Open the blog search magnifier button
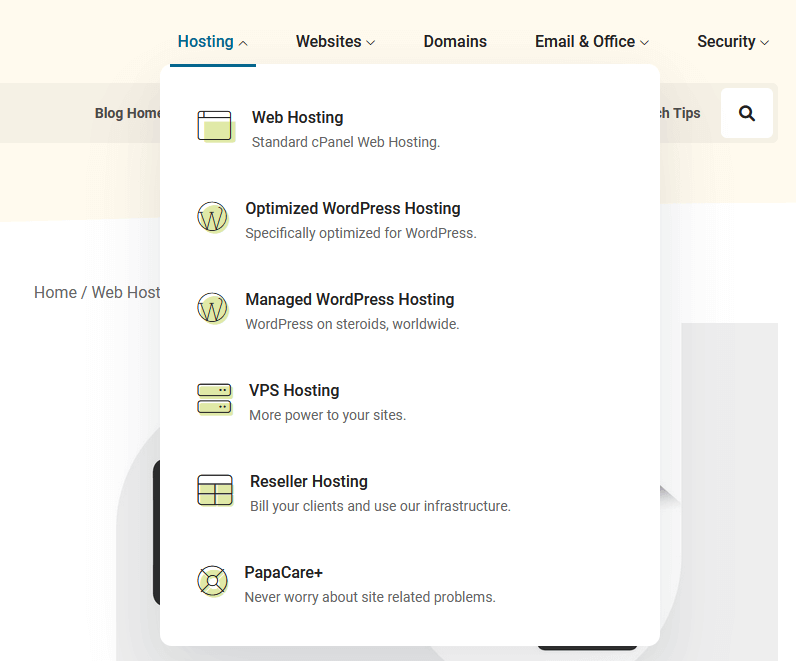This screenshot has width=796, height=661. [747, 113]
